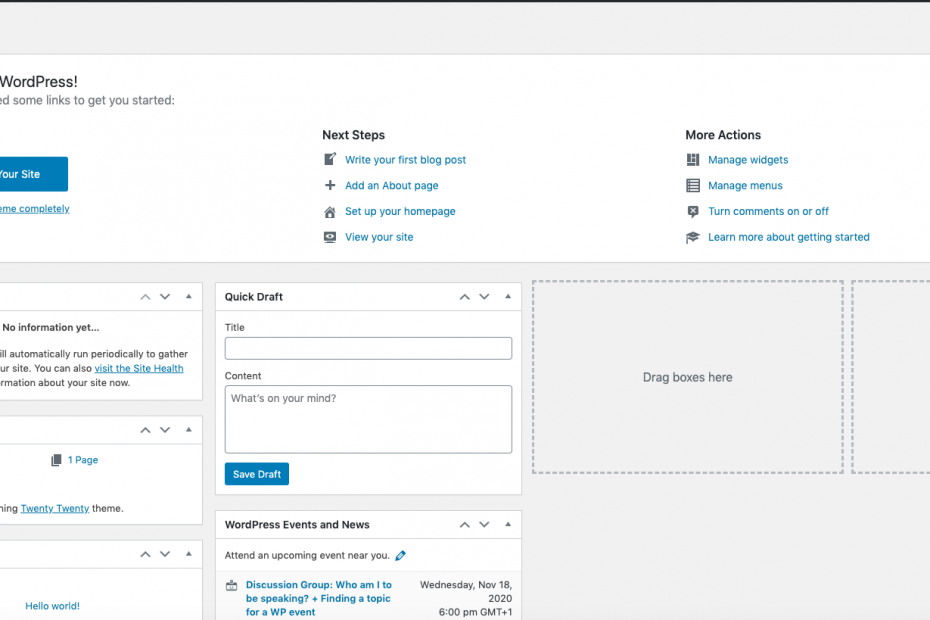Click the plus icon beside Add an About page
The width and height of the screenshot is (930, 620).
pyautogui.click(x=330, y=185)
